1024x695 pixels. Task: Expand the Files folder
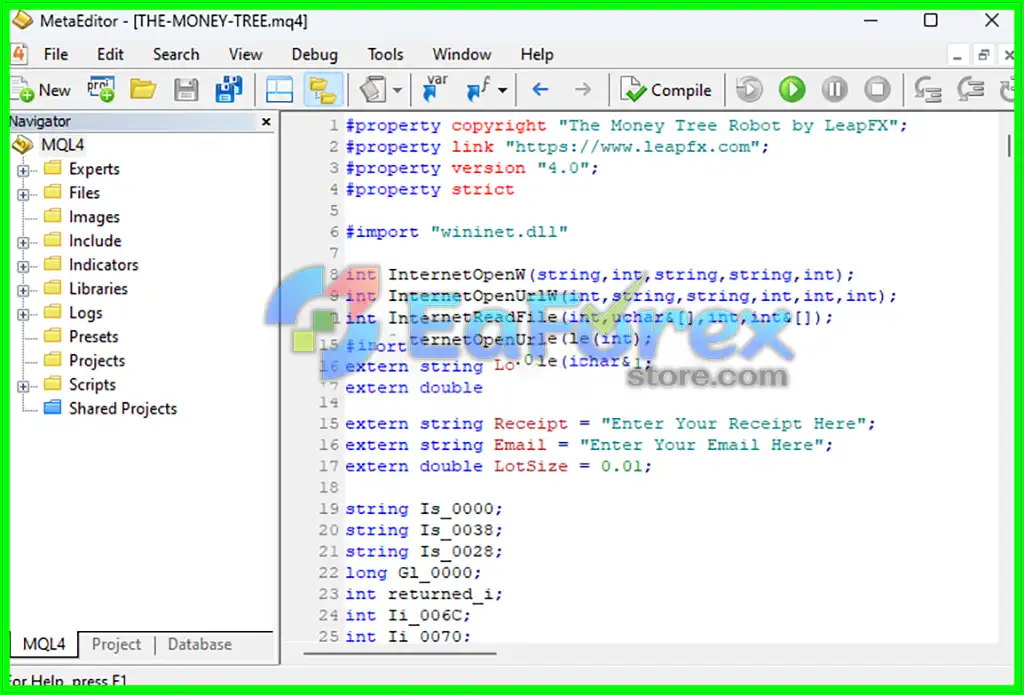point(24,195)
